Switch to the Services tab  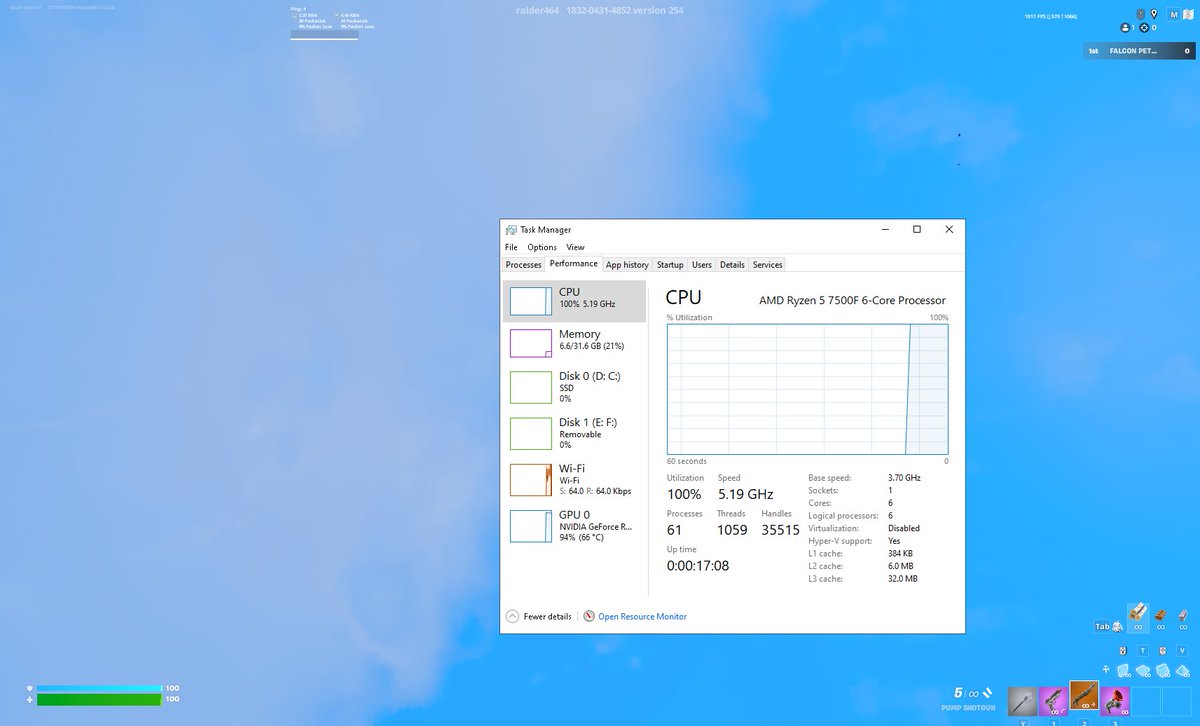tap(768, 265)
